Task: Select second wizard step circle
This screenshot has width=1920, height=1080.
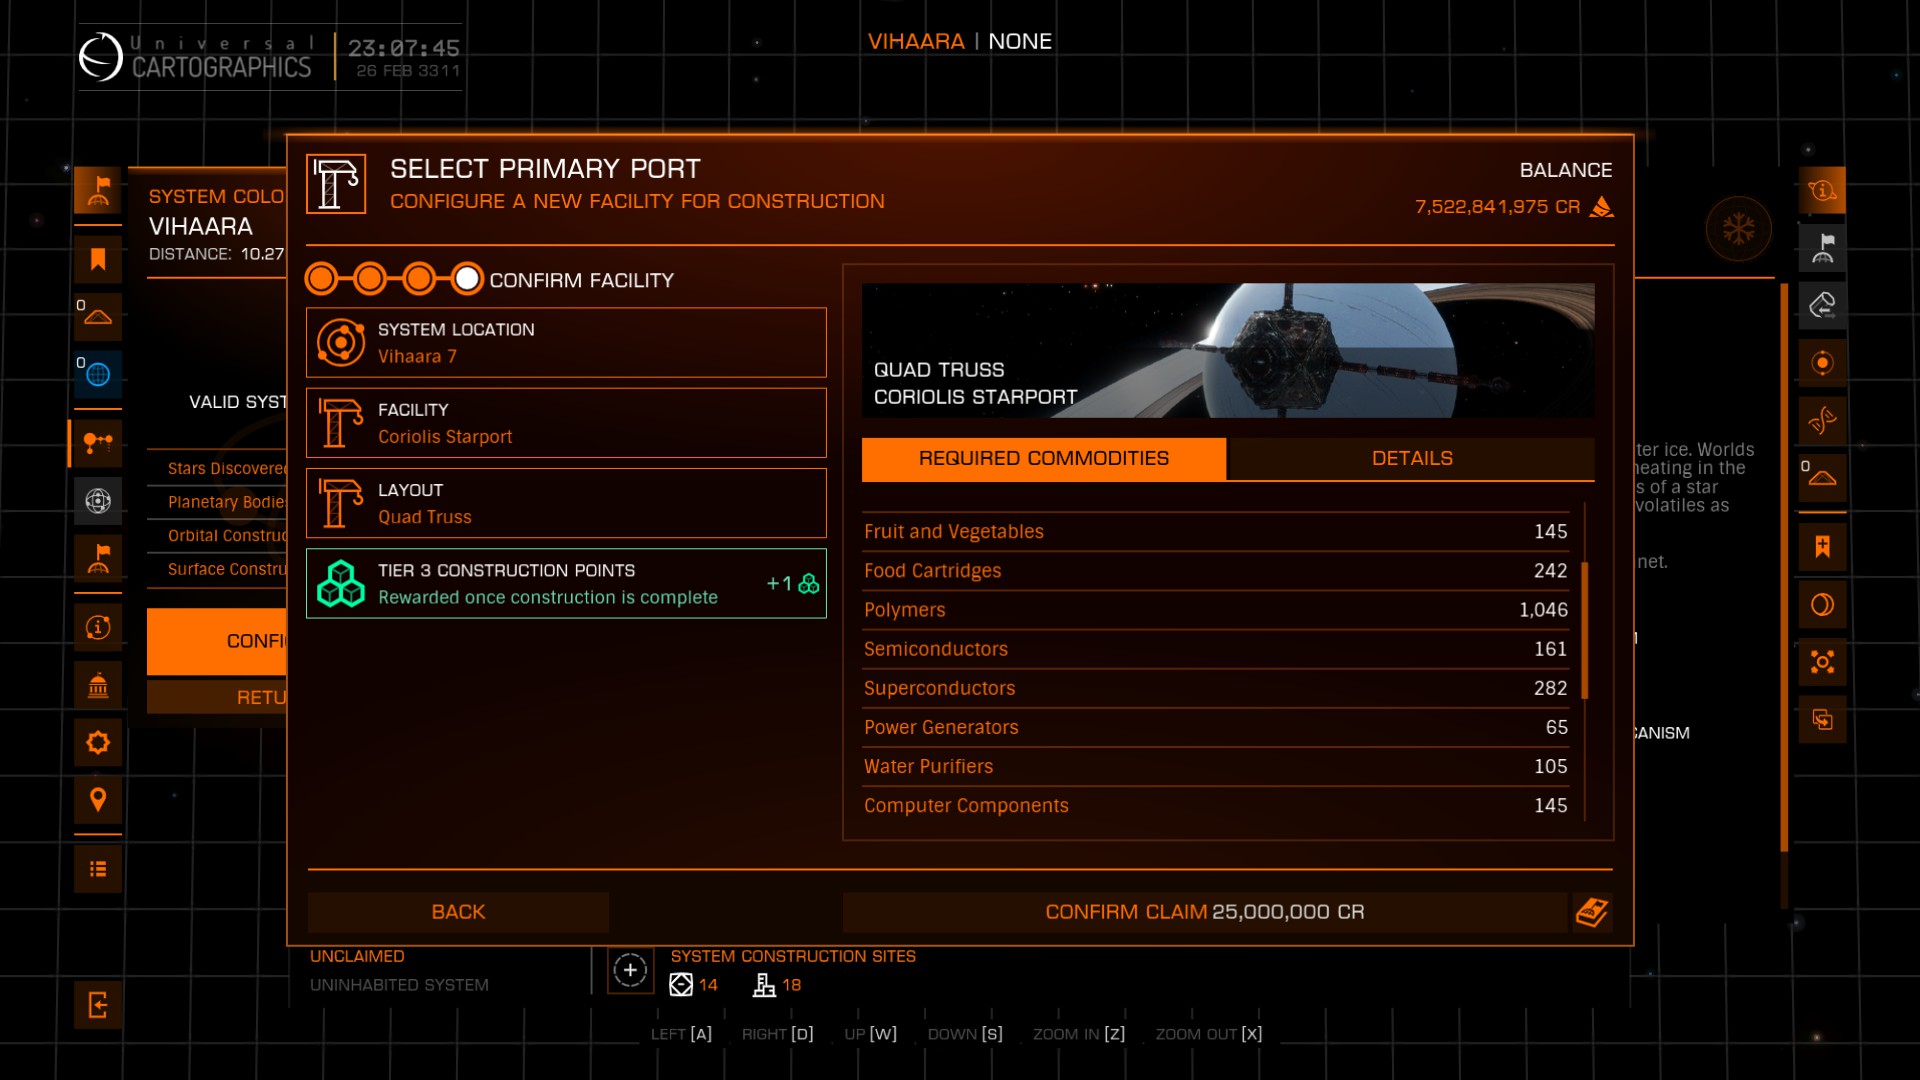Action: click(370, 279)
